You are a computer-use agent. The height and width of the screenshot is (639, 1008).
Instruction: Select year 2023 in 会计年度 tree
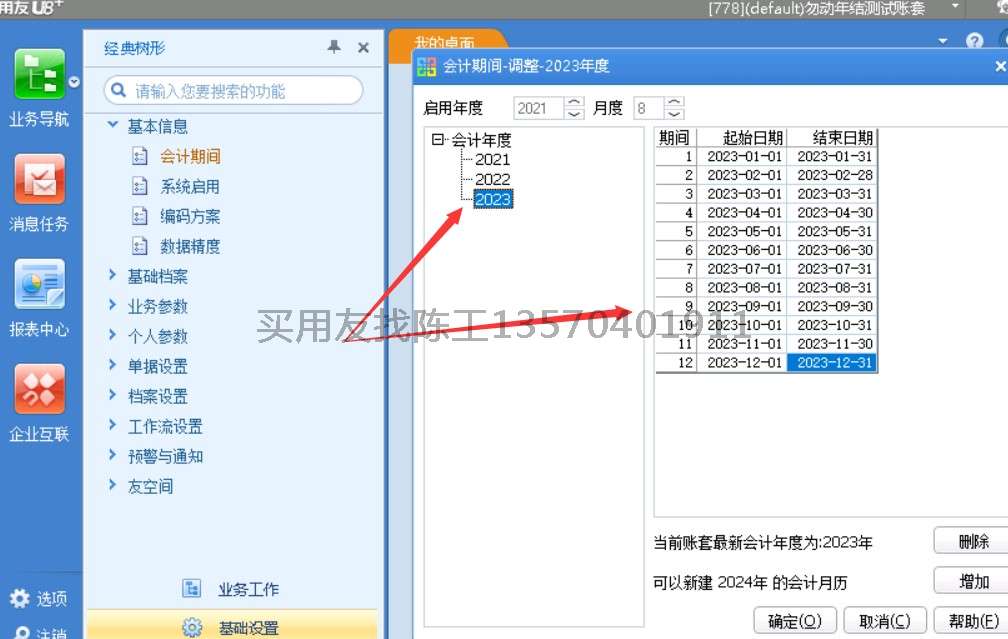pyautogui.click(x=493, y=199)
